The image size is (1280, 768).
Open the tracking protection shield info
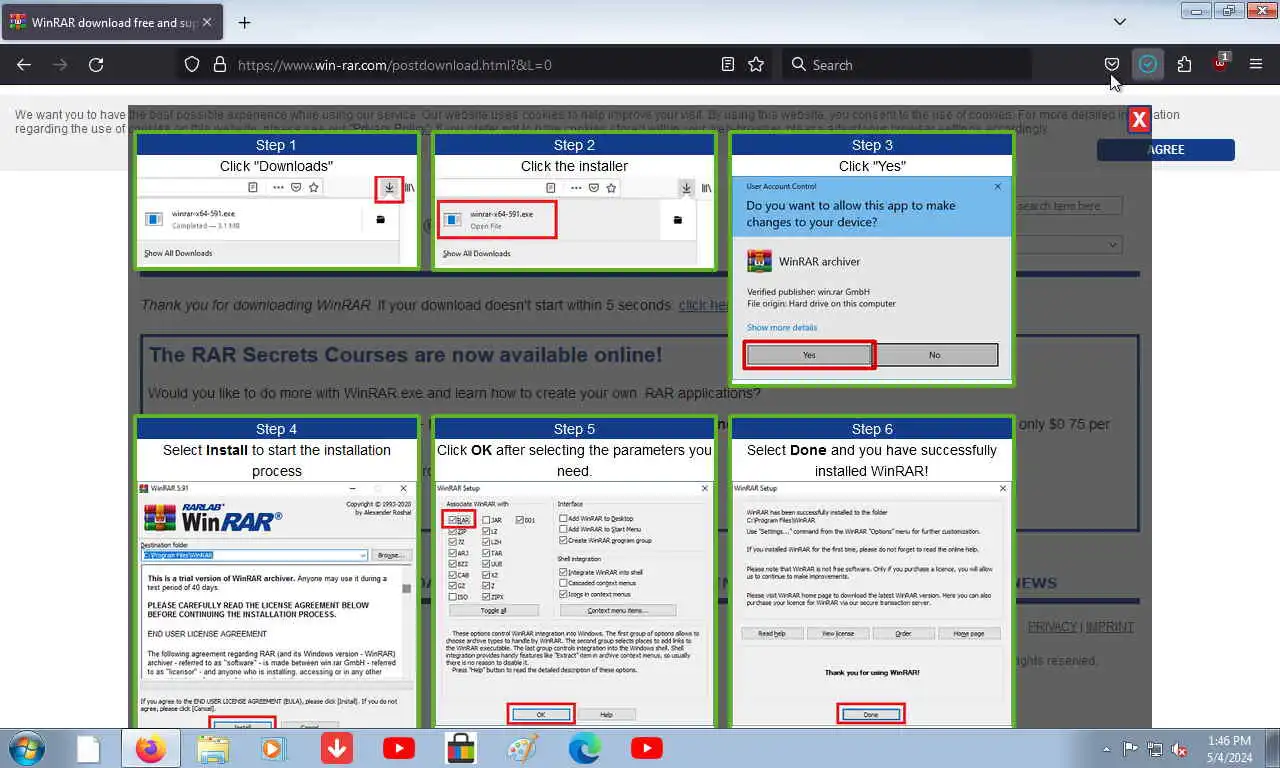[193, 64]
